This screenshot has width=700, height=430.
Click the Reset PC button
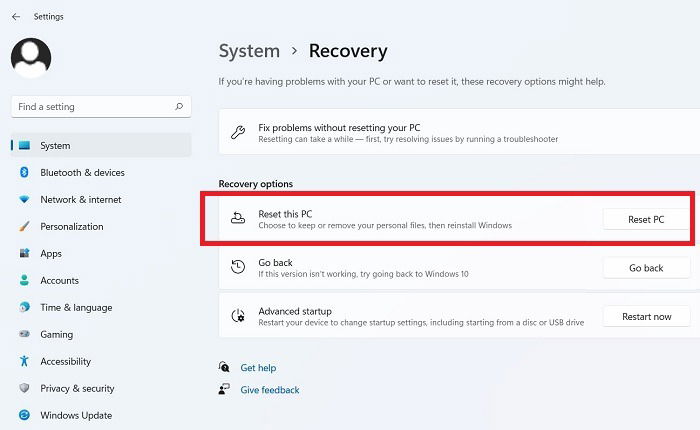(x=646, y=219)
